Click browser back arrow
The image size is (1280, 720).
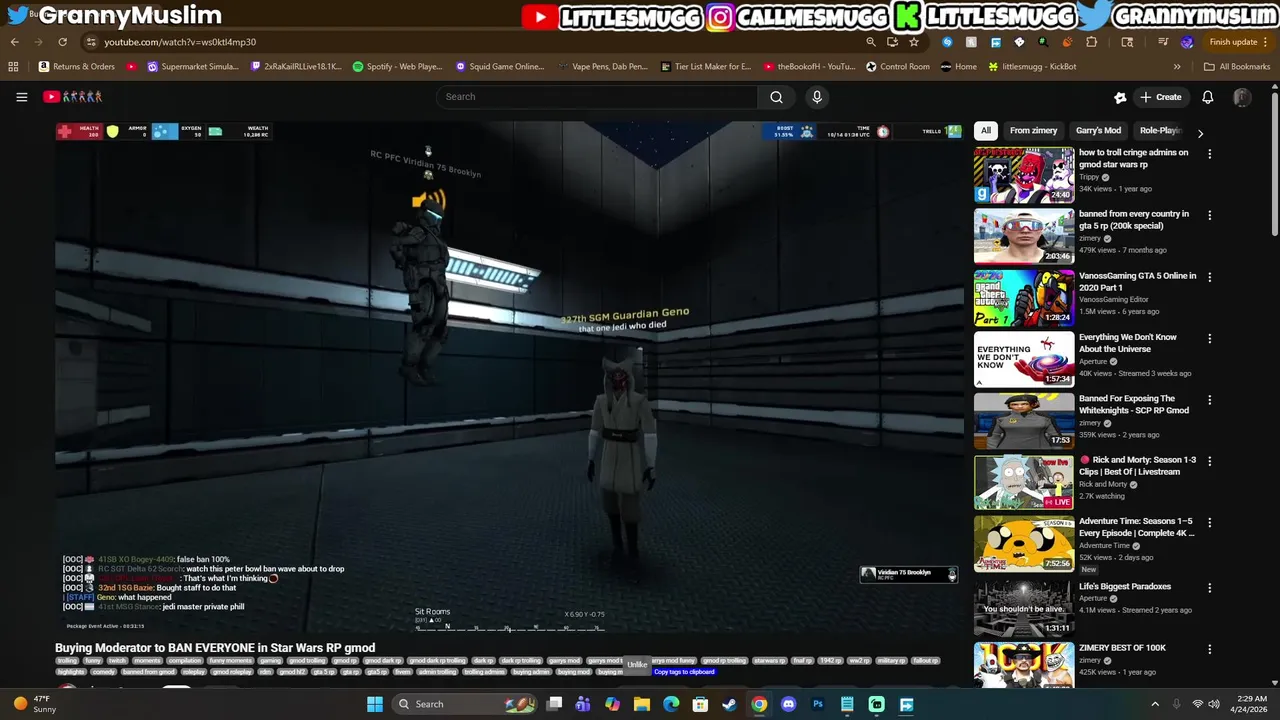[14, 42]
